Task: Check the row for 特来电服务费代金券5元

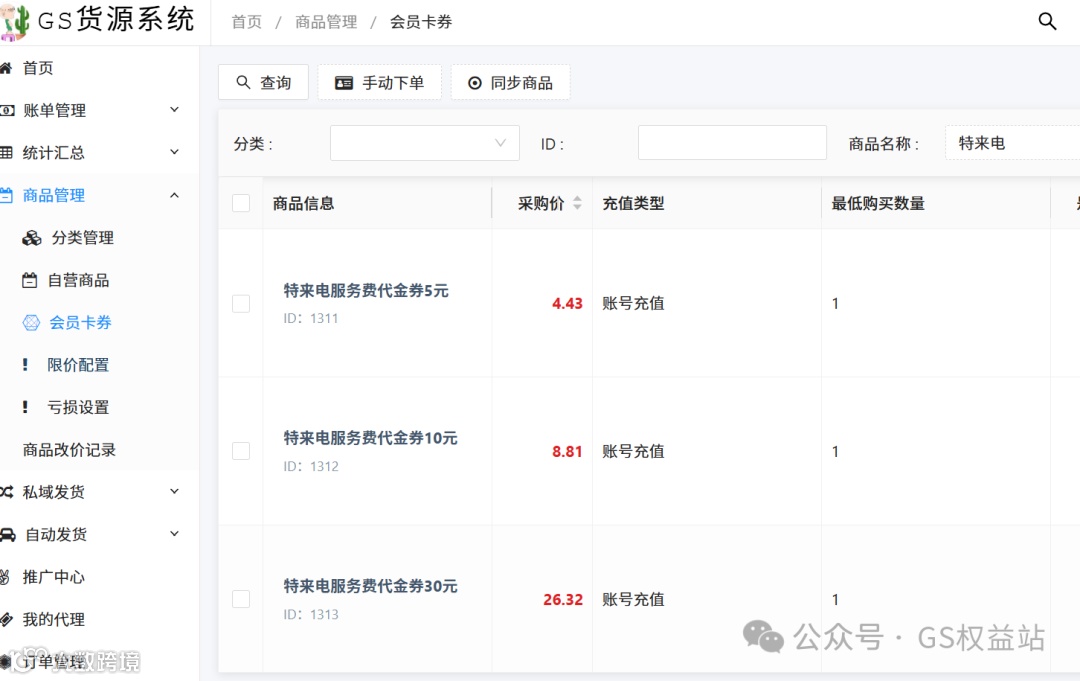Action: click(x=241, y=304)
